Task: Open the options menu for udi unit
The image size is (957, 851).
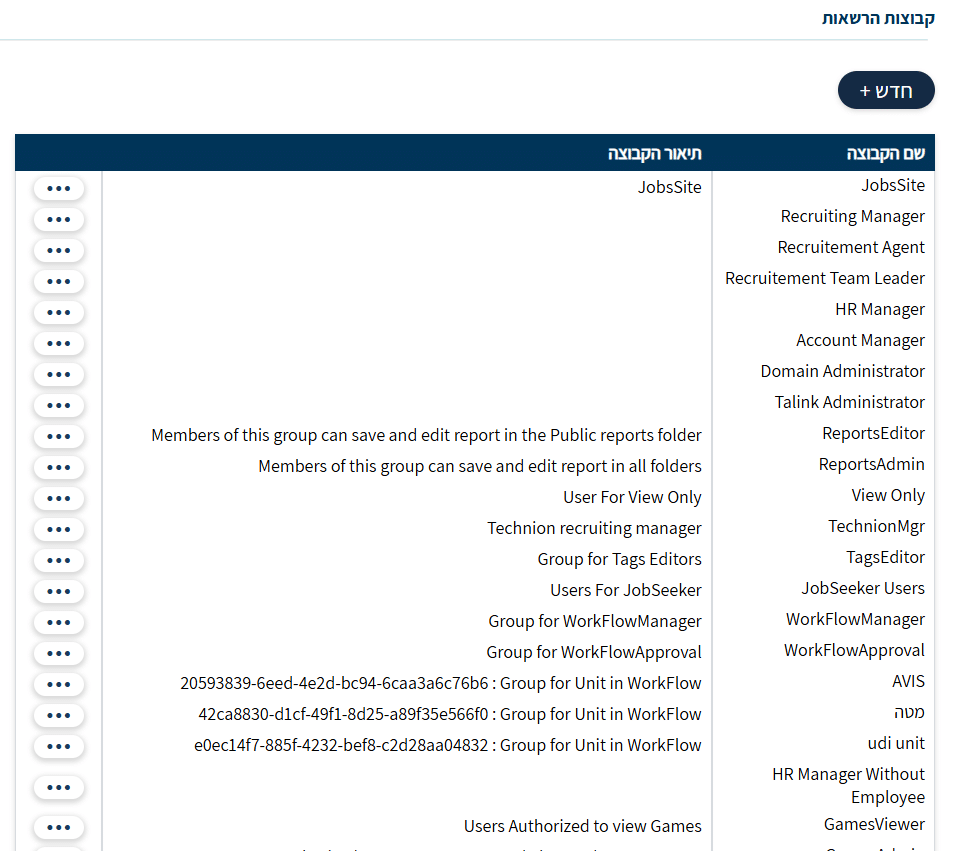Action: click(x=59, y=746)
